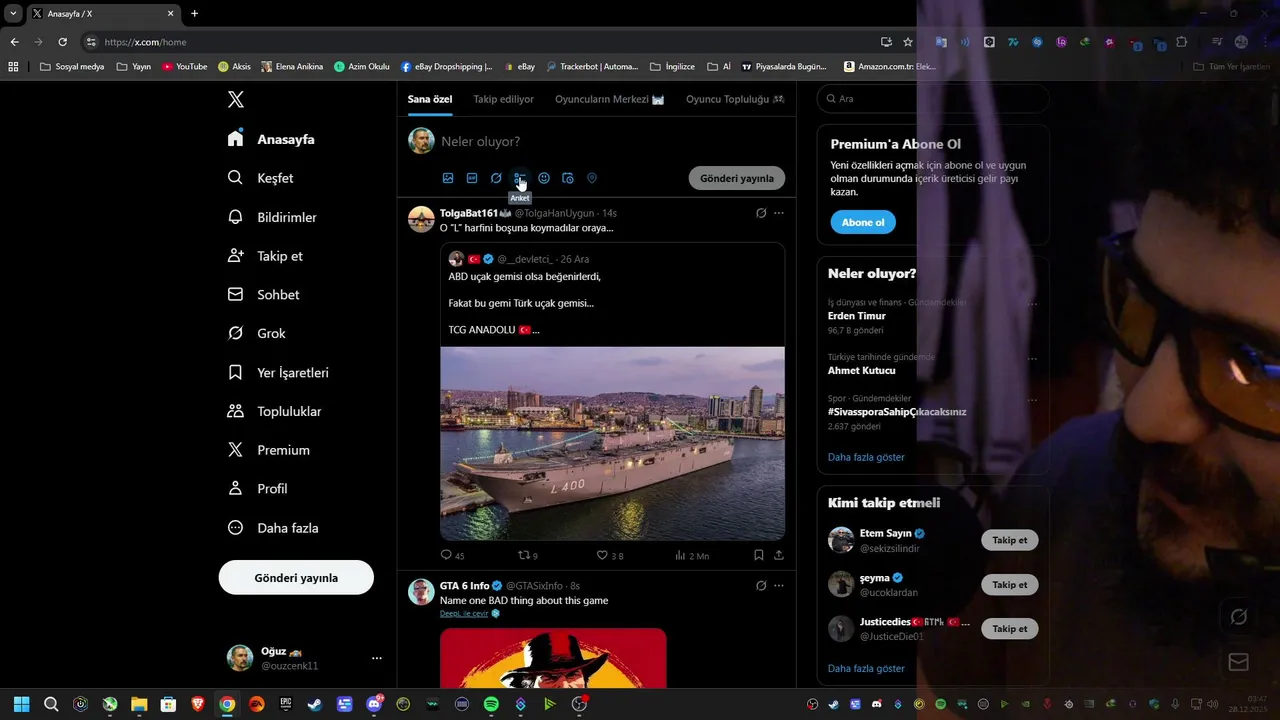Open Brave browser from taskbar

198,704
